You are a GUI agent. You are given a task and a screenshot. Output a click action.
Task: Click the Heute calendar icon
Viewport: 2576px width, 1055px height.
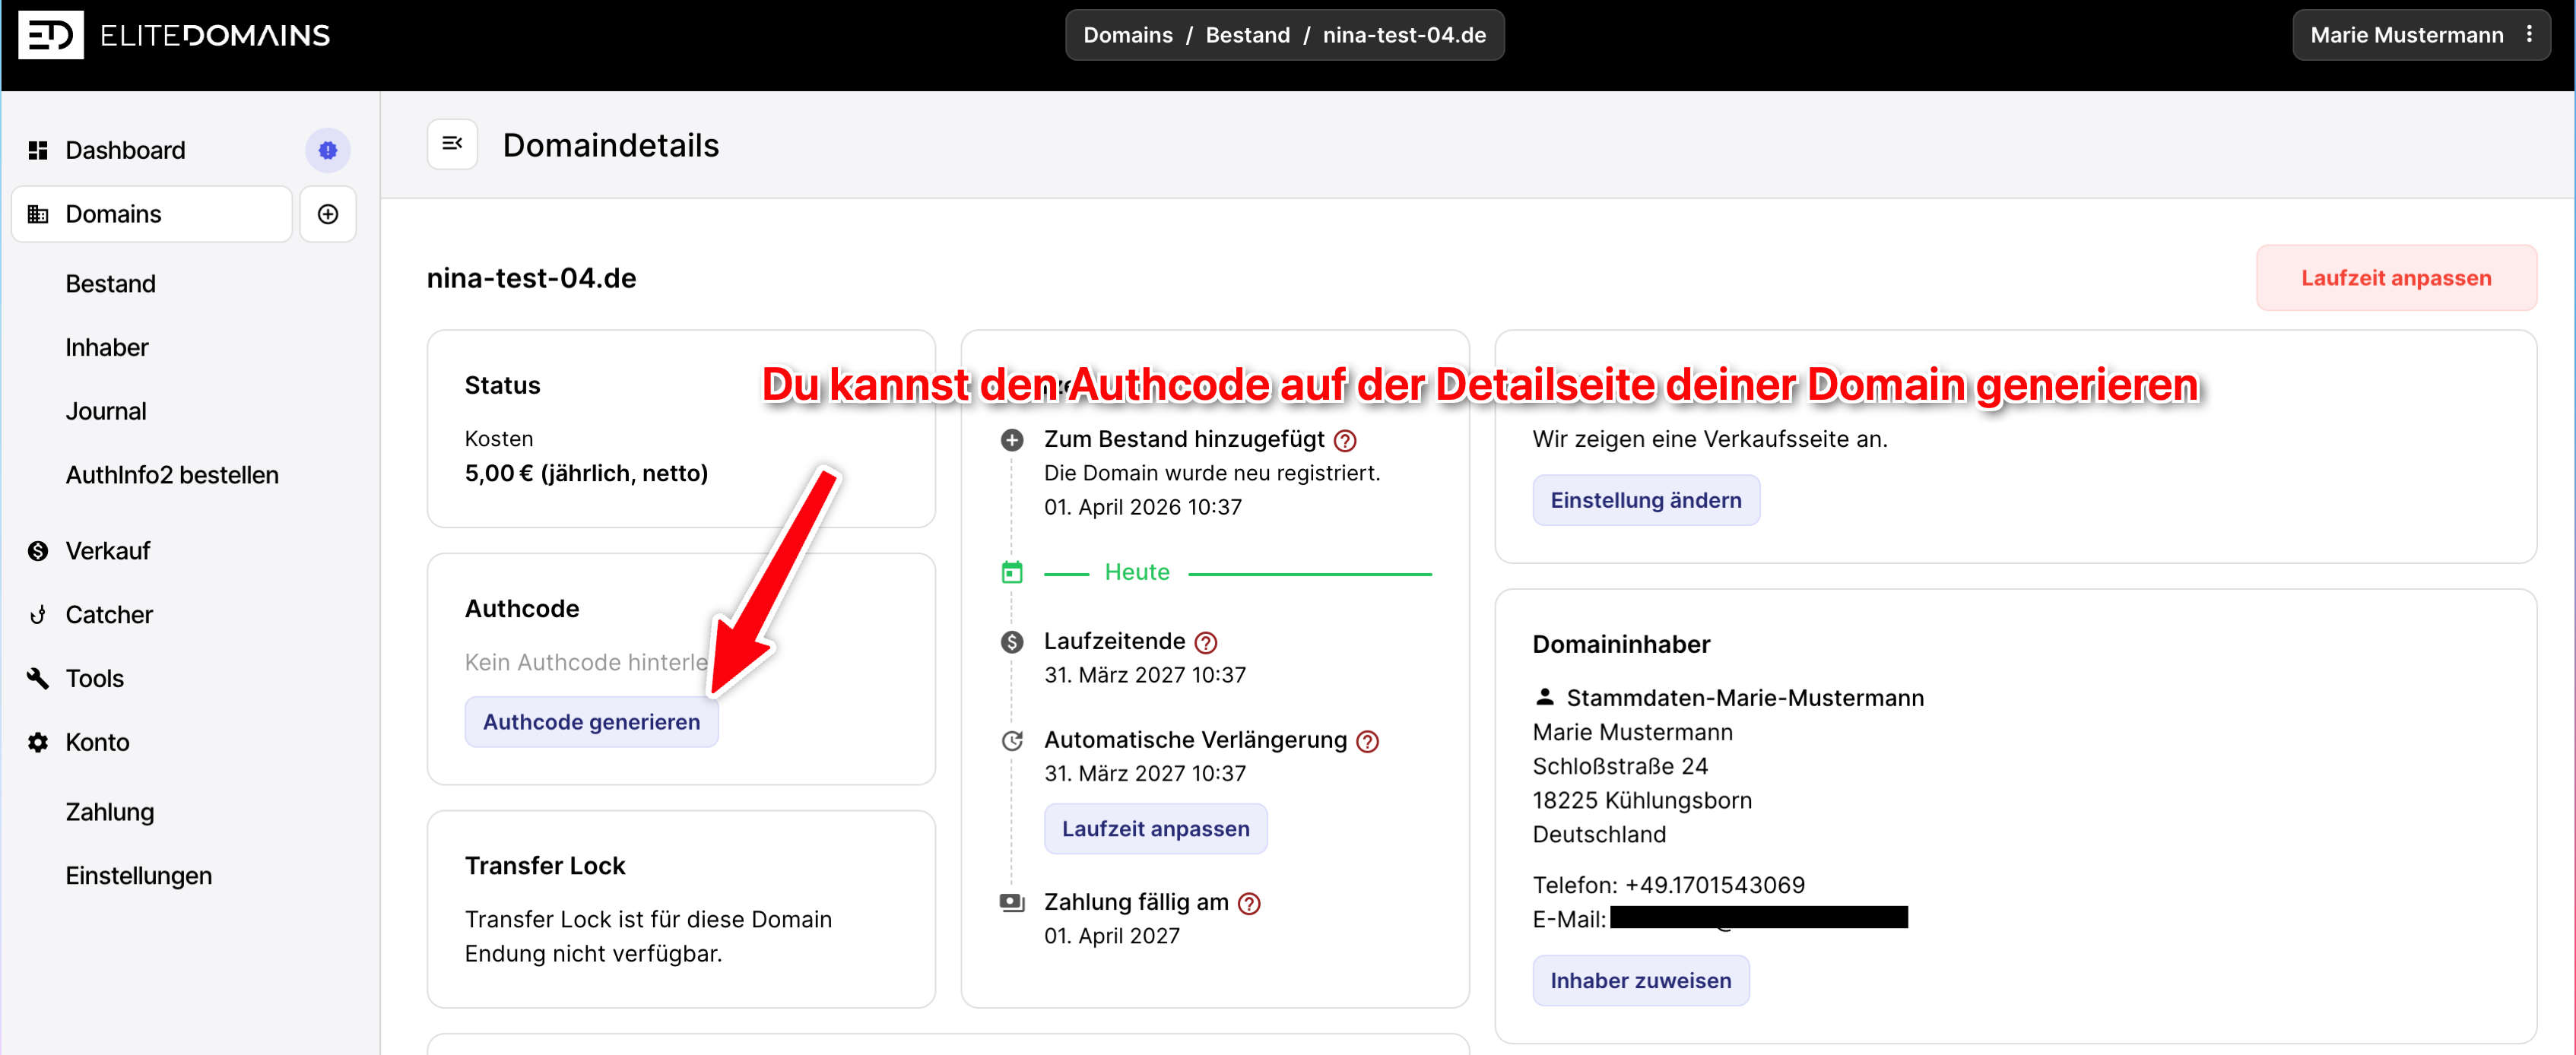click(x=1012, y=572)
